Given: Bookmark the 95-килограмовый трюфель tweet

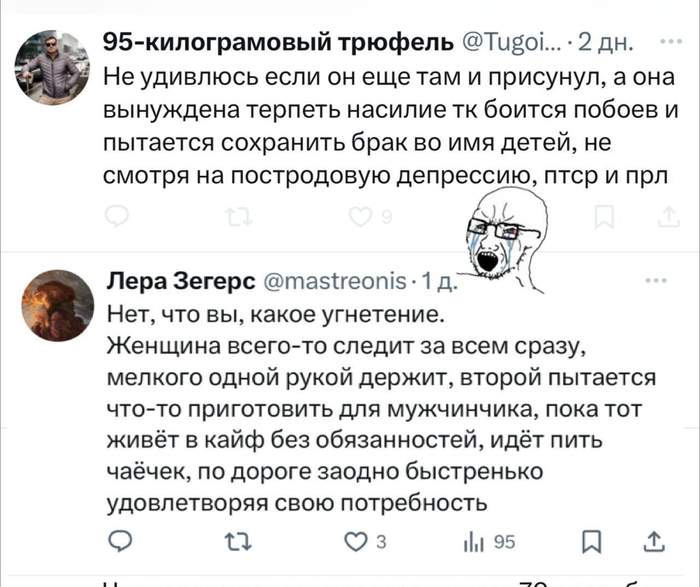Looking at the screenshot, I should [x=605, y=212].
